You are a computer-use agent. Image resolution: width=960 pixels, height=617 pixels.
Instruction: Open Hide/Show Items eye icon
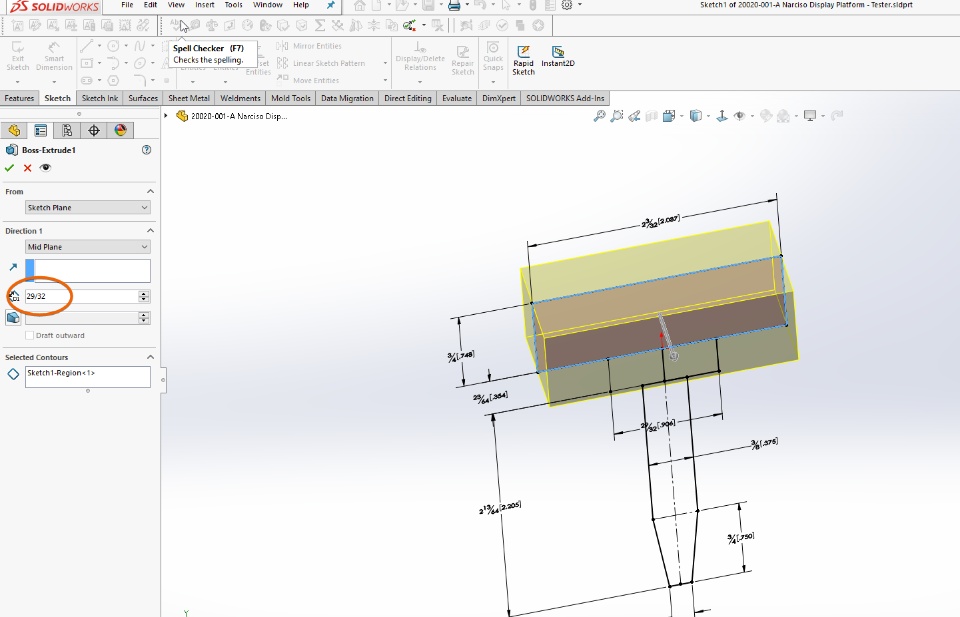click(740, 116)
